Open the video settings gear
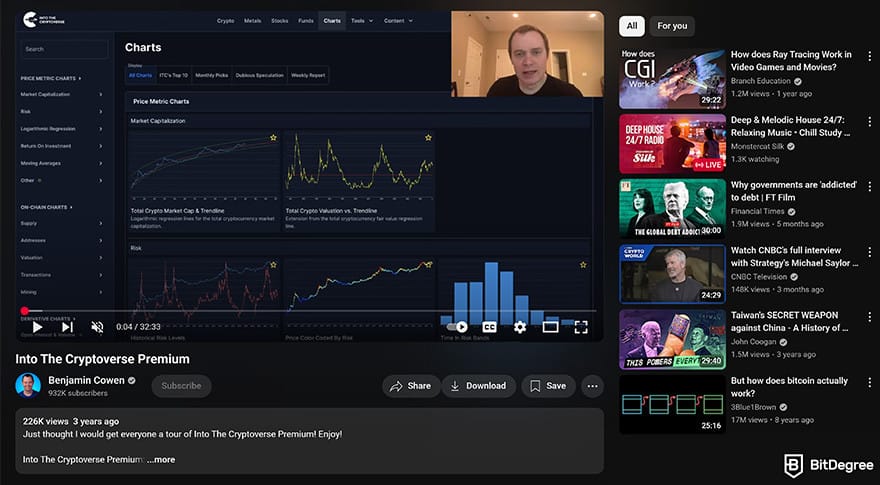The width and height of the screenshot is (880, 485). 520,326
